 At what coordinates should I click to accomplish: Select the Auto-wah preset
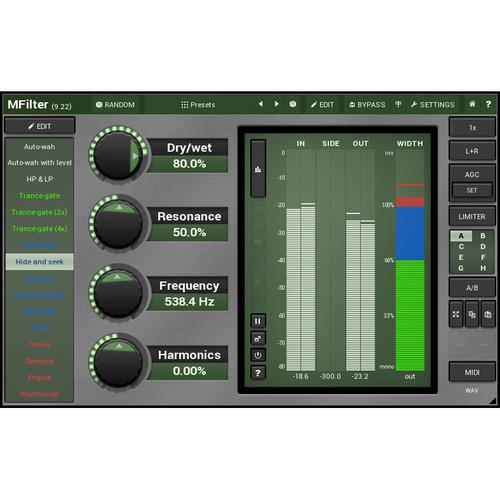pyautogui.click(x=40, y=147)
